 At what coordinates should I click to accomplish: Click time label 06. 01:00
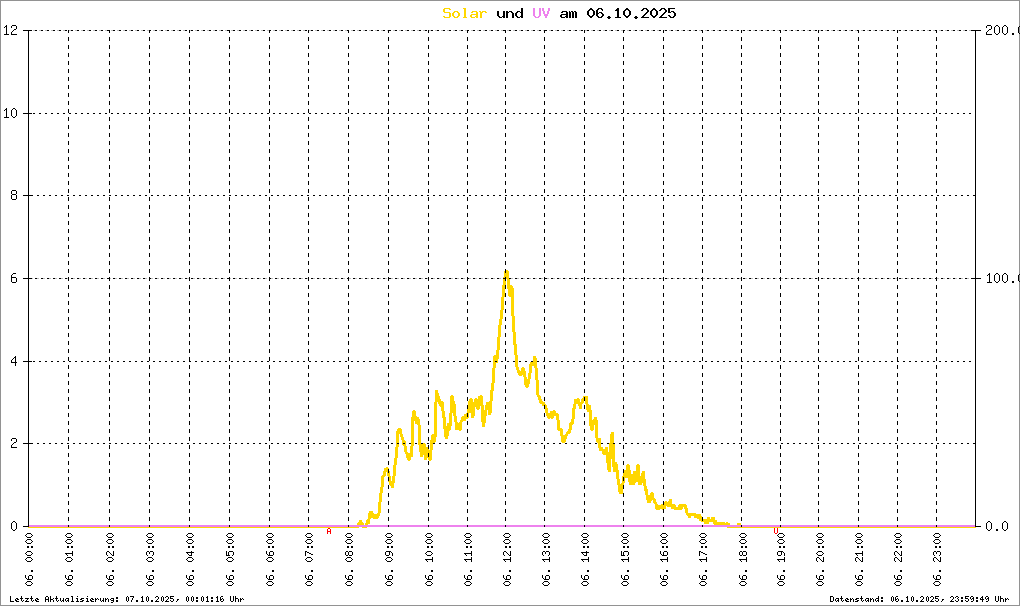pos(68,559)
